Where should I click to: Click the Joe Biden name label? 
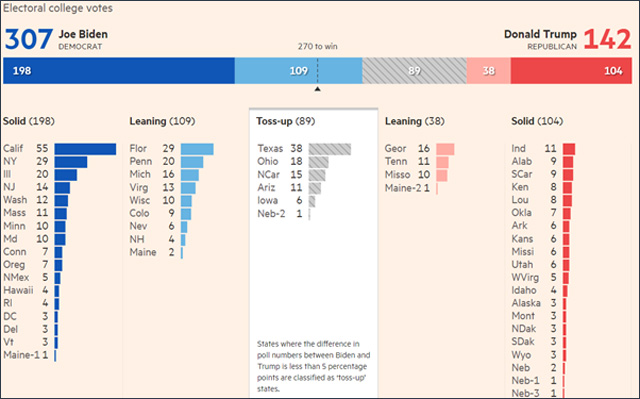[x=83, y=34]
